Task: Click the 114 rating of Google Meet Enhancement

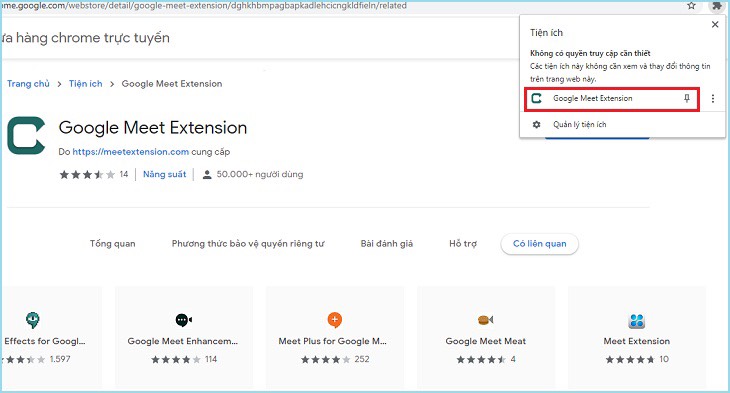Action: click(x=211, y=359)
